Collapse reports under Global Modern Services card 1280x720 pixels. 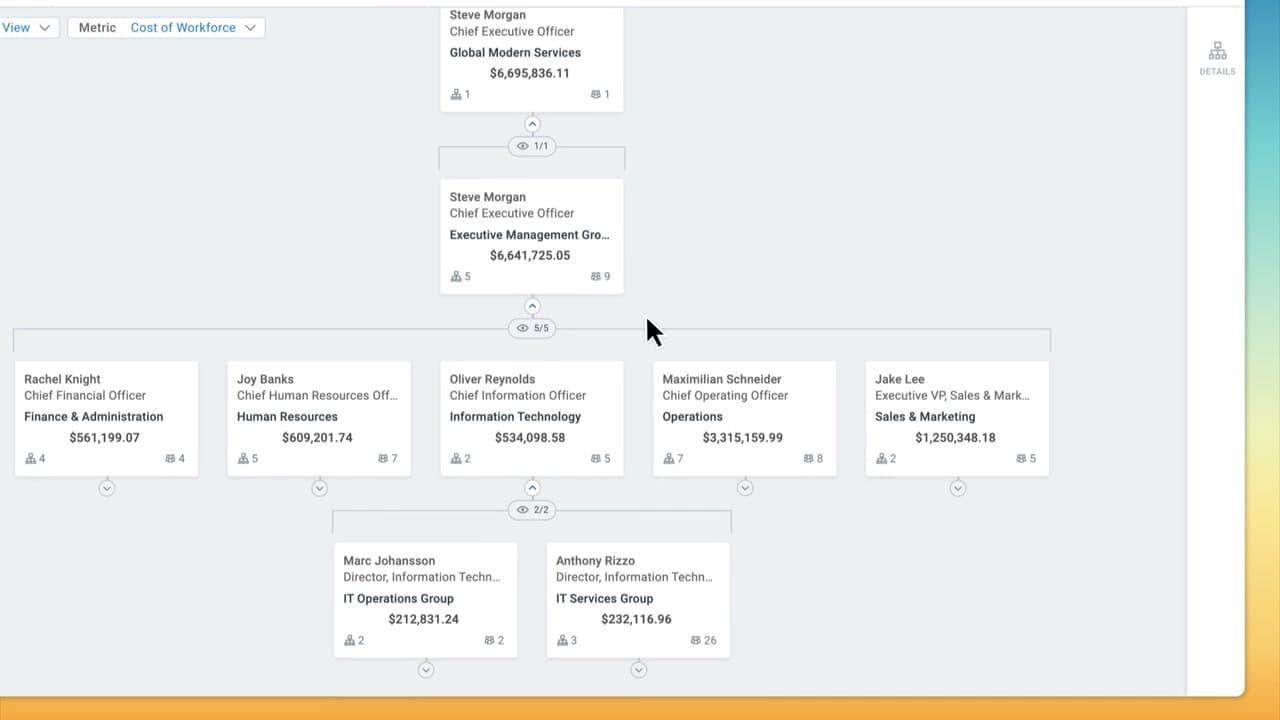532,125
